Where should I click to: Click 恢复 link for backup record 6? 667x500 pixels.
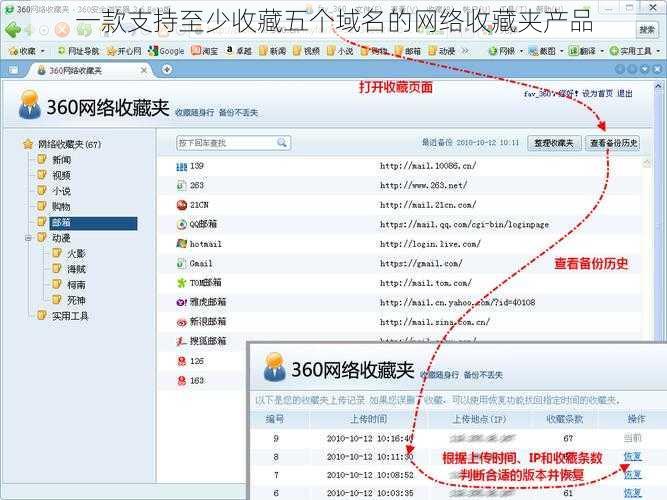click(x=632, y=493)
